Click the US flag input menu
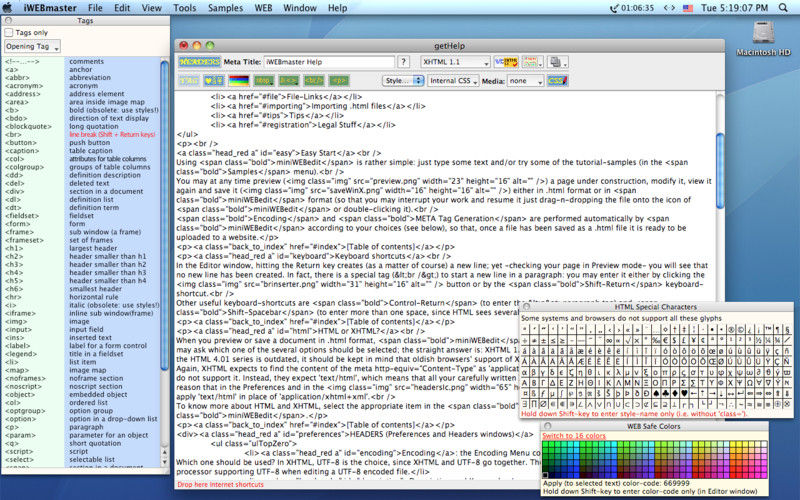 [688, 8]
